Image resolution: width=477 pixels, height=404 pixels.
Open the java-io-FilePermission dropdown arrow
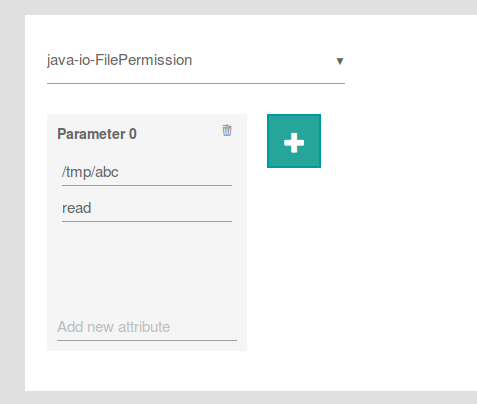340,61
